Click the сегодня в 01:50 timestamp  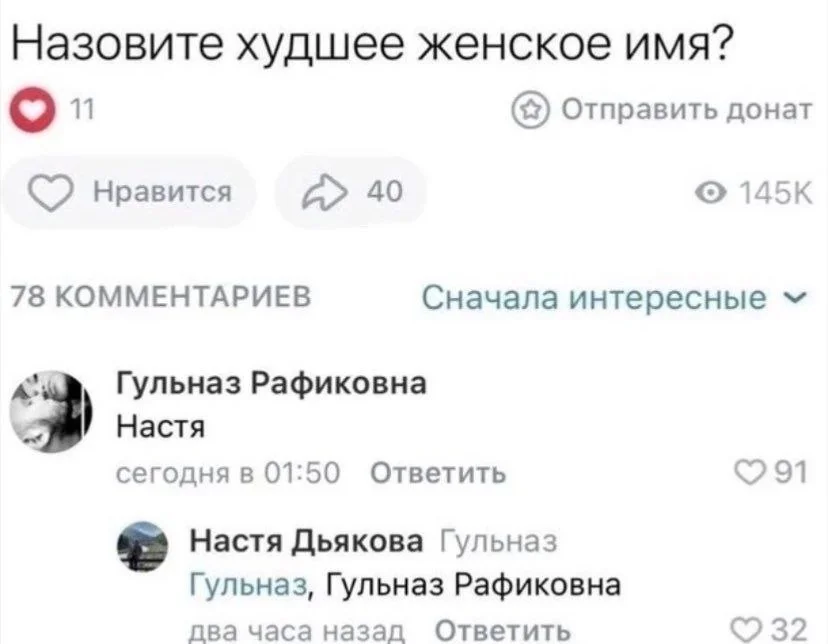click(229, 473)
